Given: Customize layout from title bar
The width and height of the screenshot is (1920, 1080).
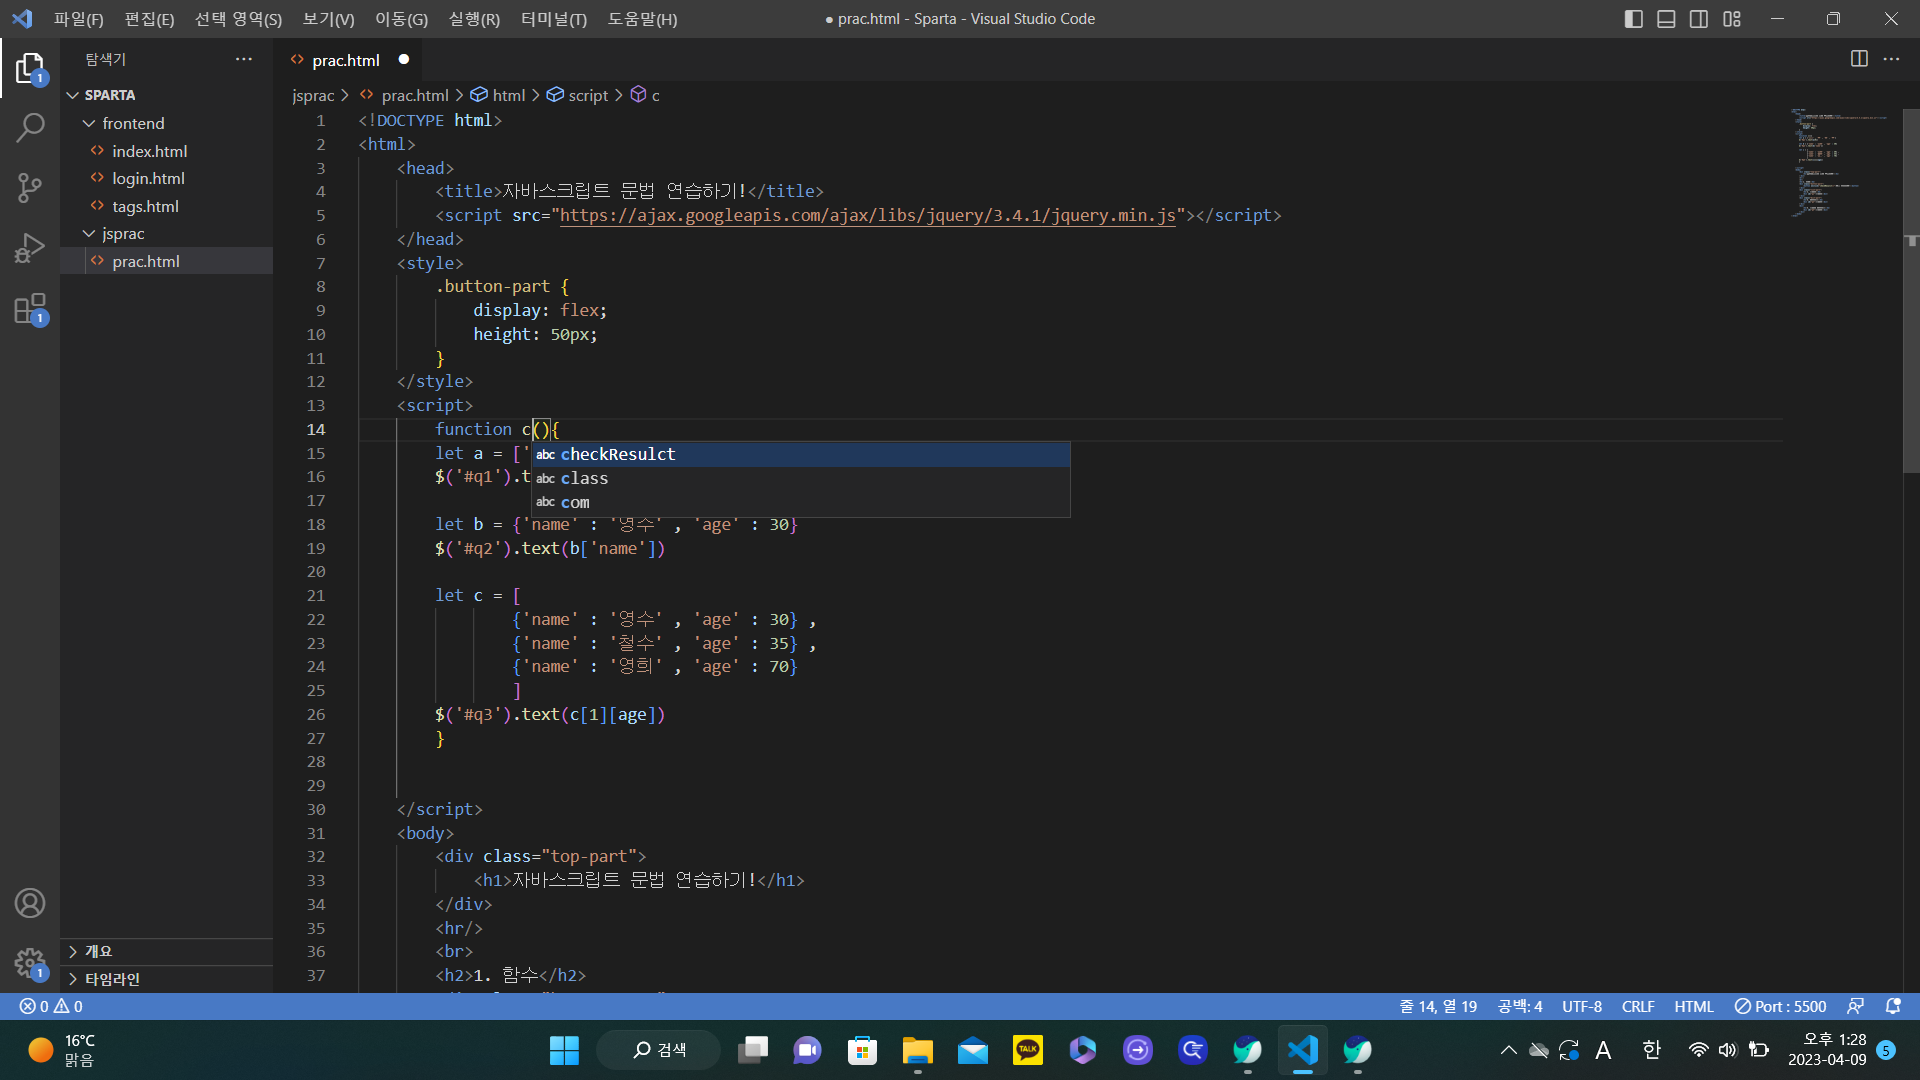Looking at the screenshot, I should pyautogui.click(x=1732, y=19).
